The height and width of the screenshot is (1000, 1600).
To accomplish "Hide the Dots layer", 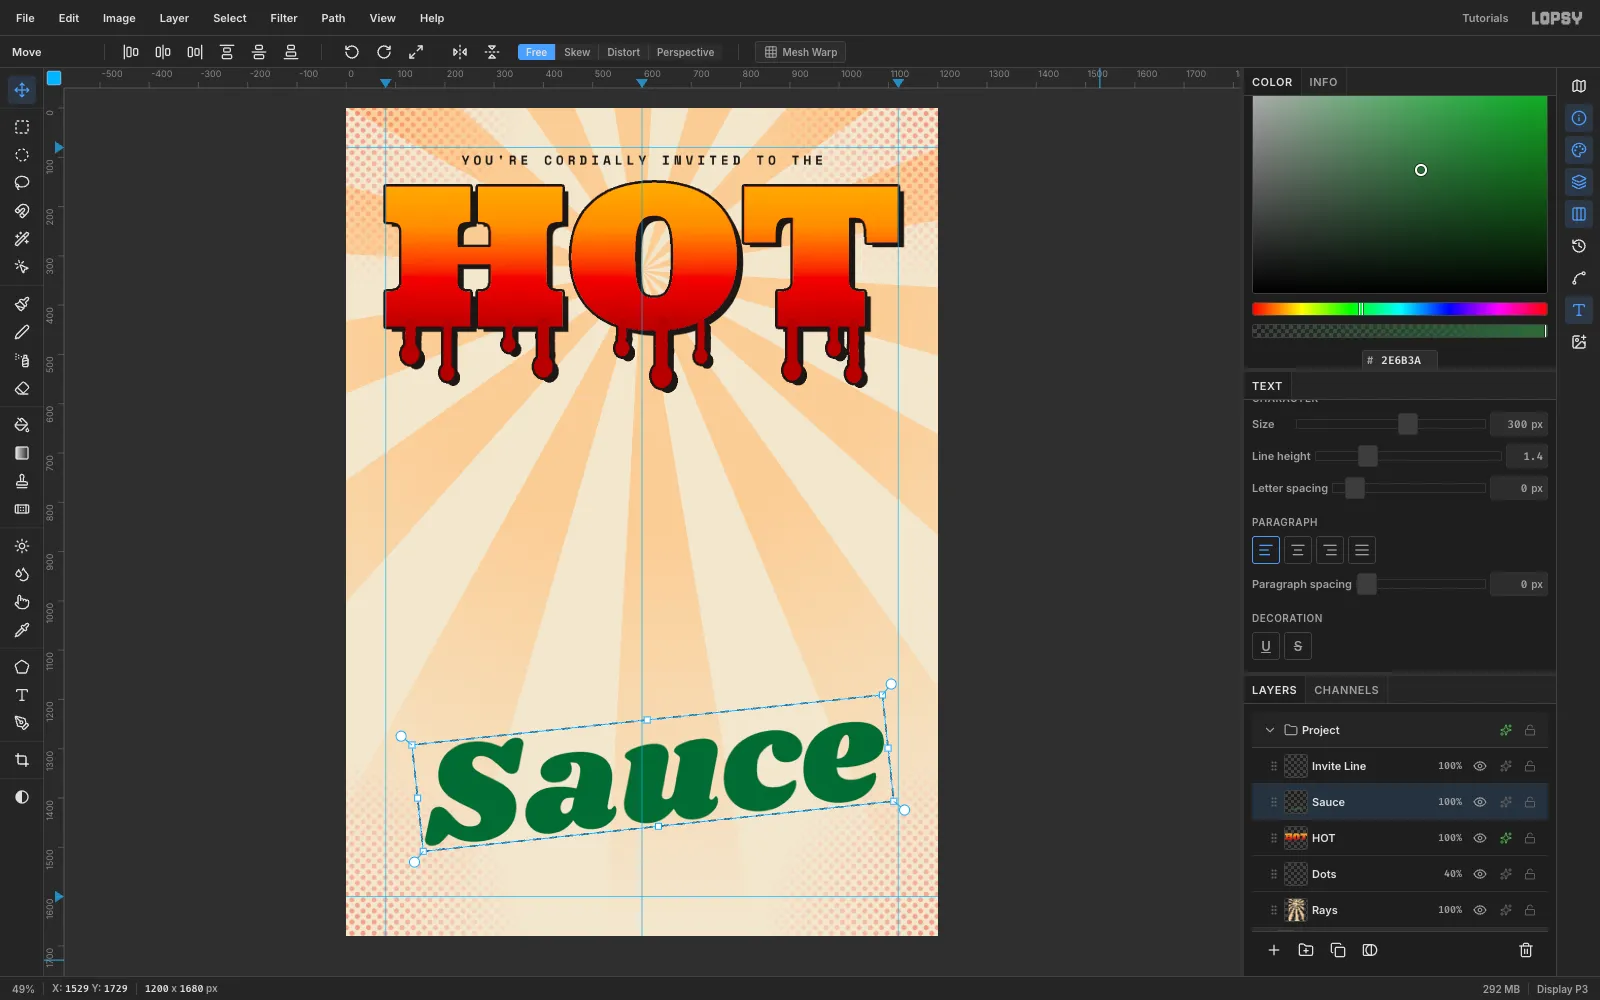I will [1480, 874].
